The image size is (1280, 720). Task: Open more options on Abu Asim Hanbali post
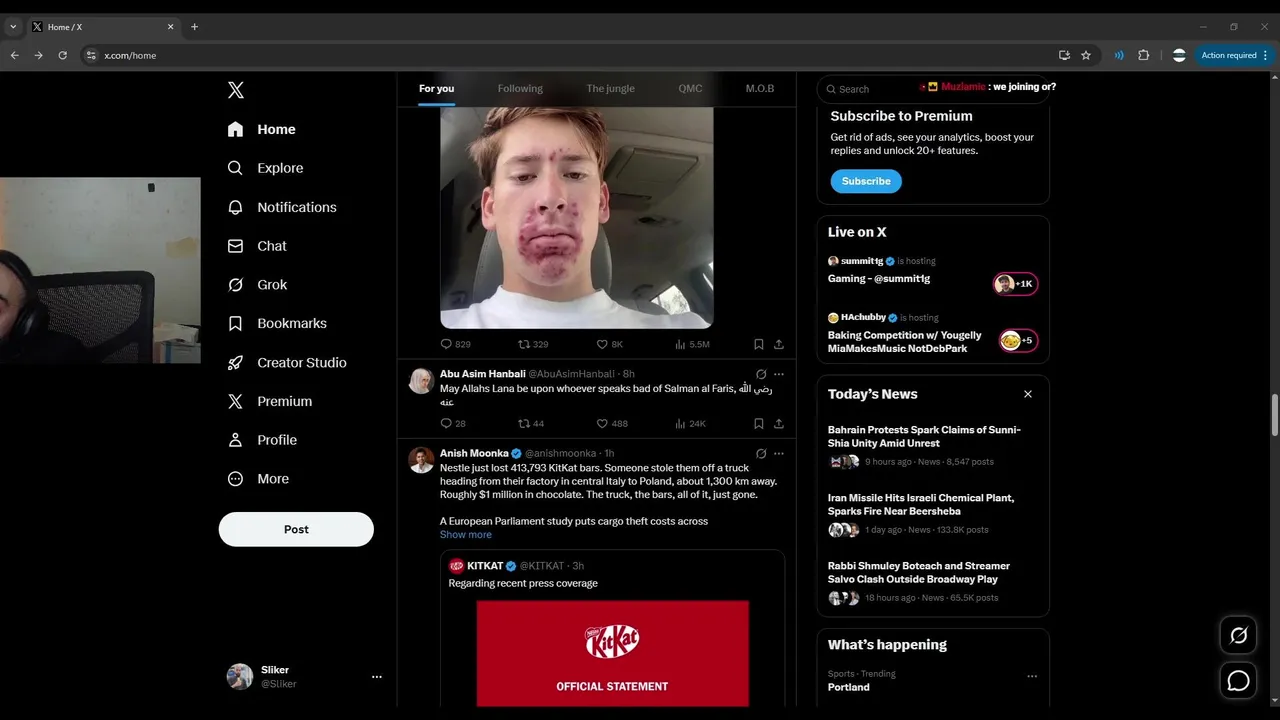point(779,374)
